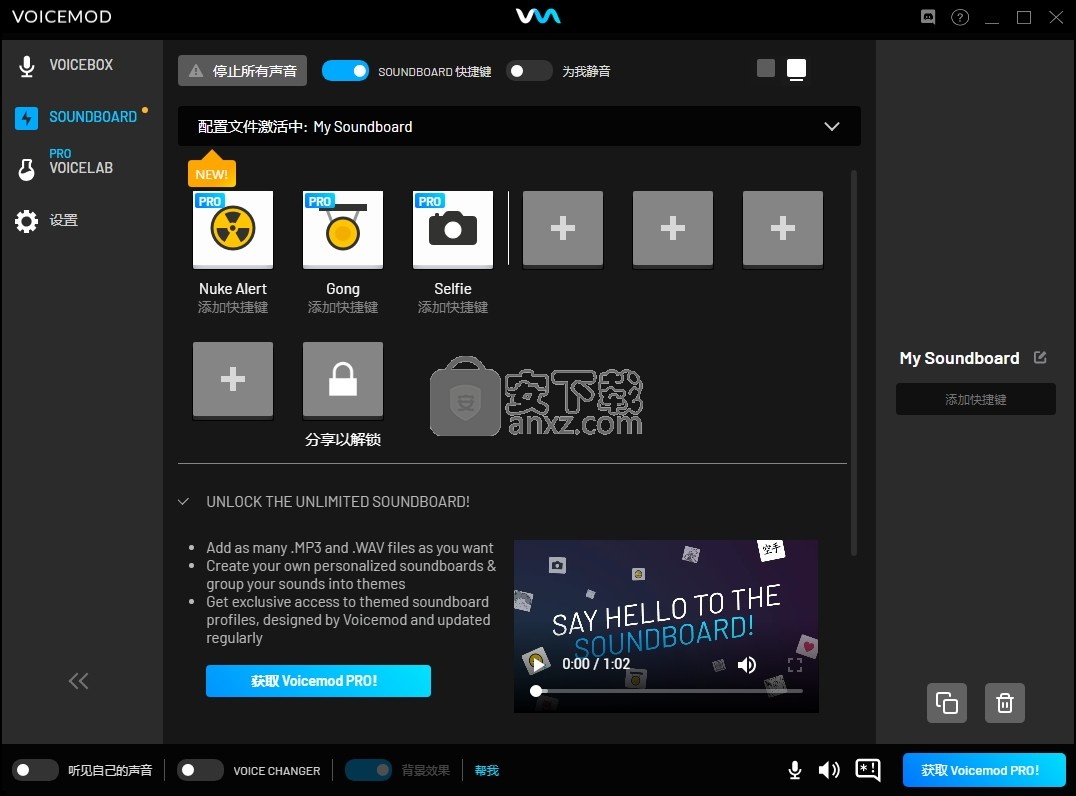Open the Voicebox section

point(81,65)
